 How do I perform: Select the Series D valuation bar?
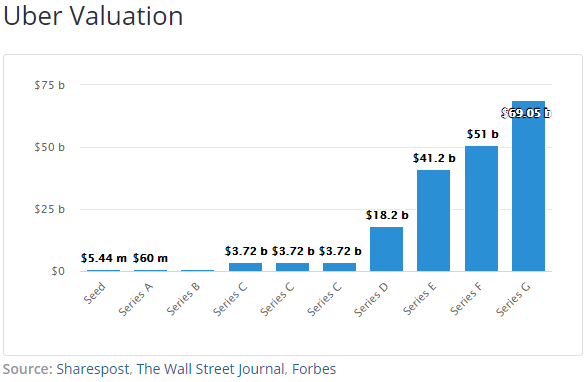(386, 249)
